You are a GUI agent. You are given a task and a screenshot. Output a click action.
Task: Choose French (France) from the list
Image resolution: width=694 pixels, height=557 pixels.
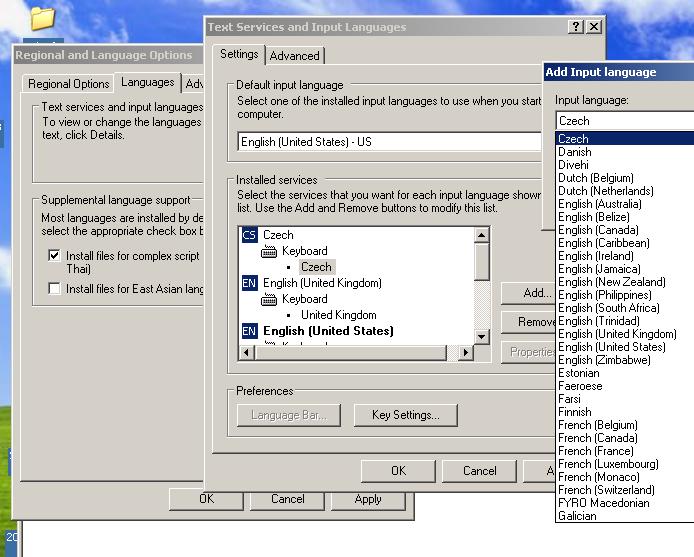point(625,451)
